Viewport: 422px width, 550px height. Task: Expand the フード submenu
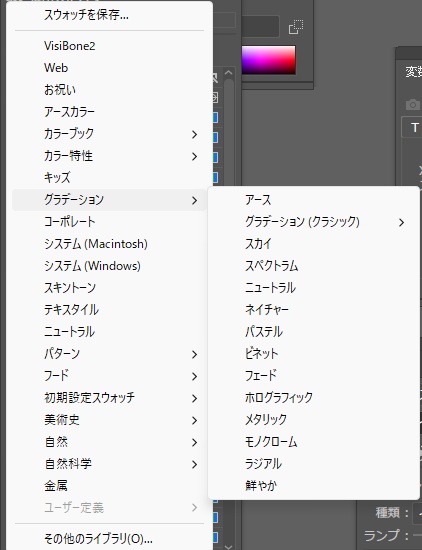[109, 376]
